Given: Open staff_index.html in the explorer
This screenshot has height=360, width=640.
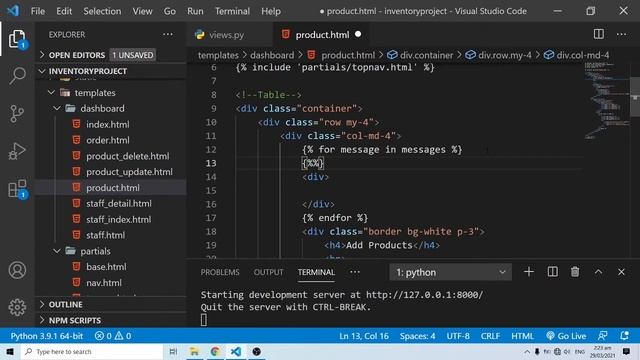Looking at the screenshot, I should point(118,220).
